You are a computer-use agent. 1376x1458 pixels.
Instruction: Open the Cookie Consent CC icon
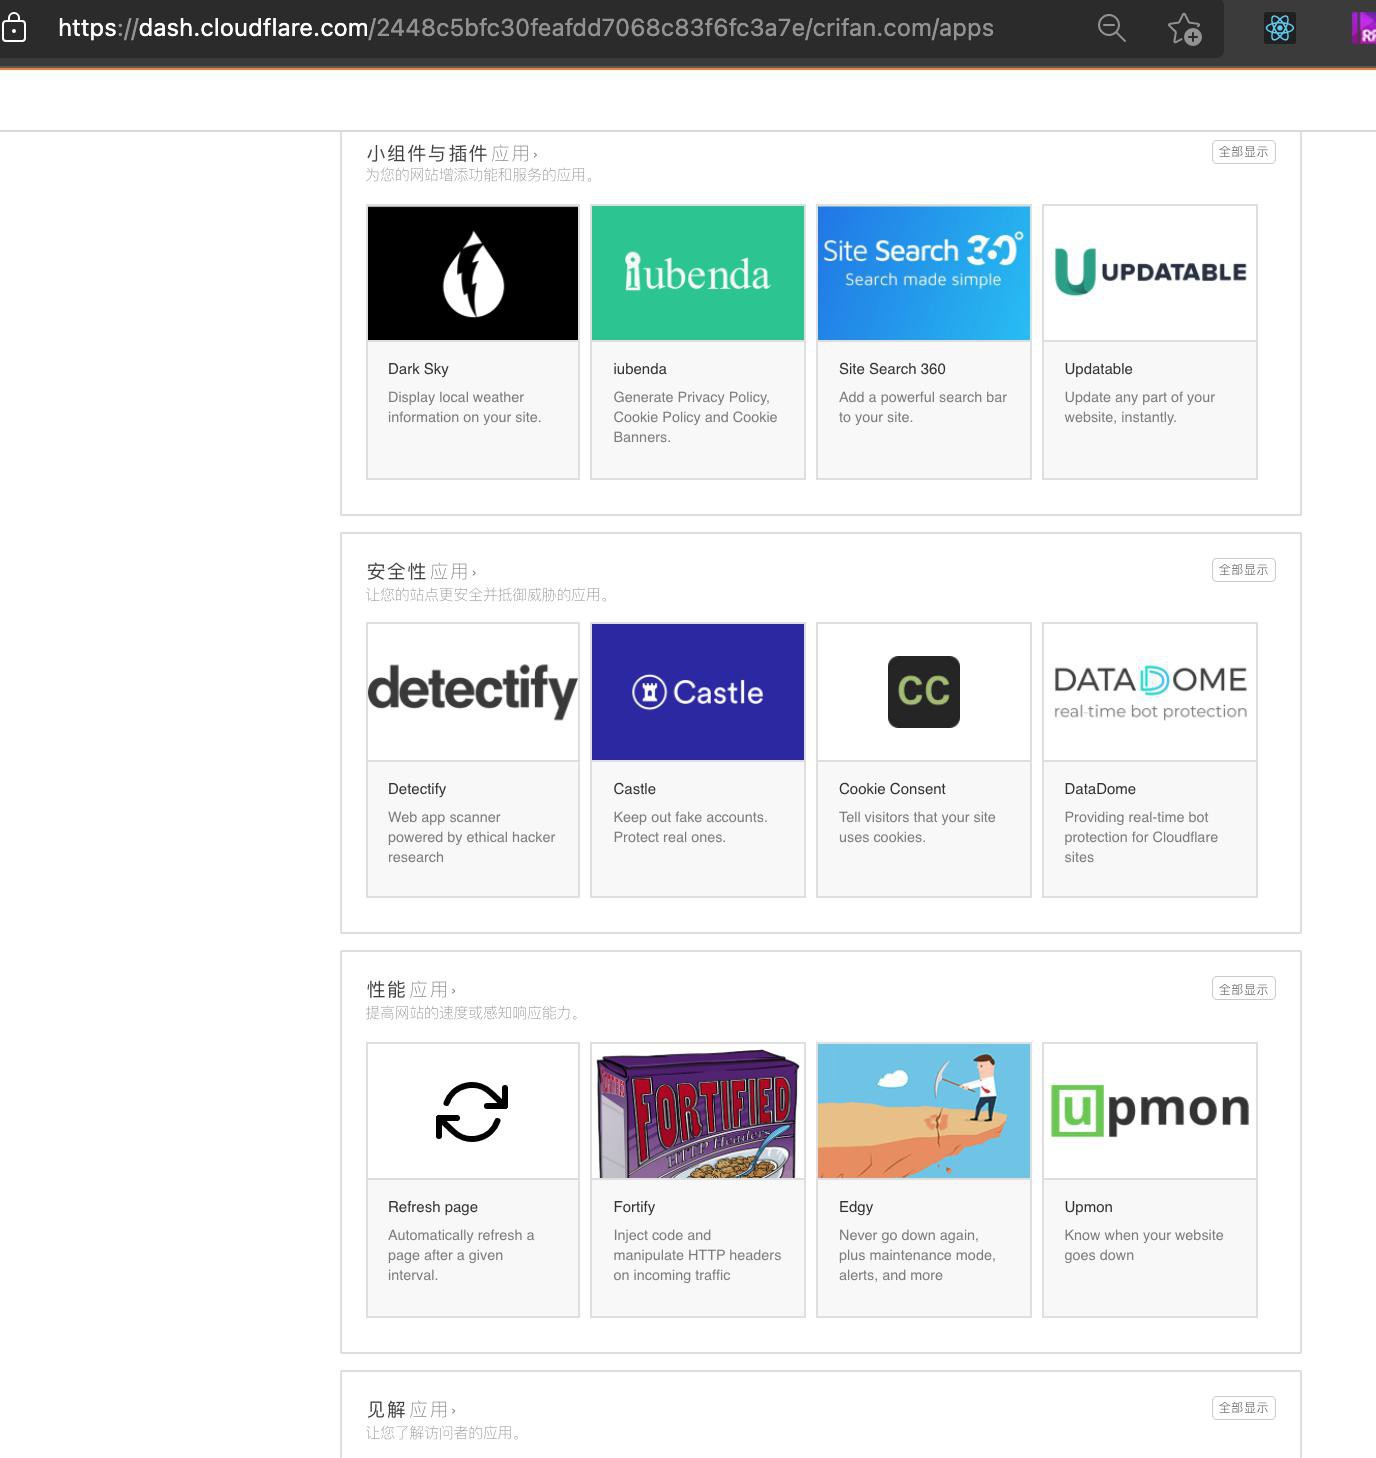(x=924, y=692)
